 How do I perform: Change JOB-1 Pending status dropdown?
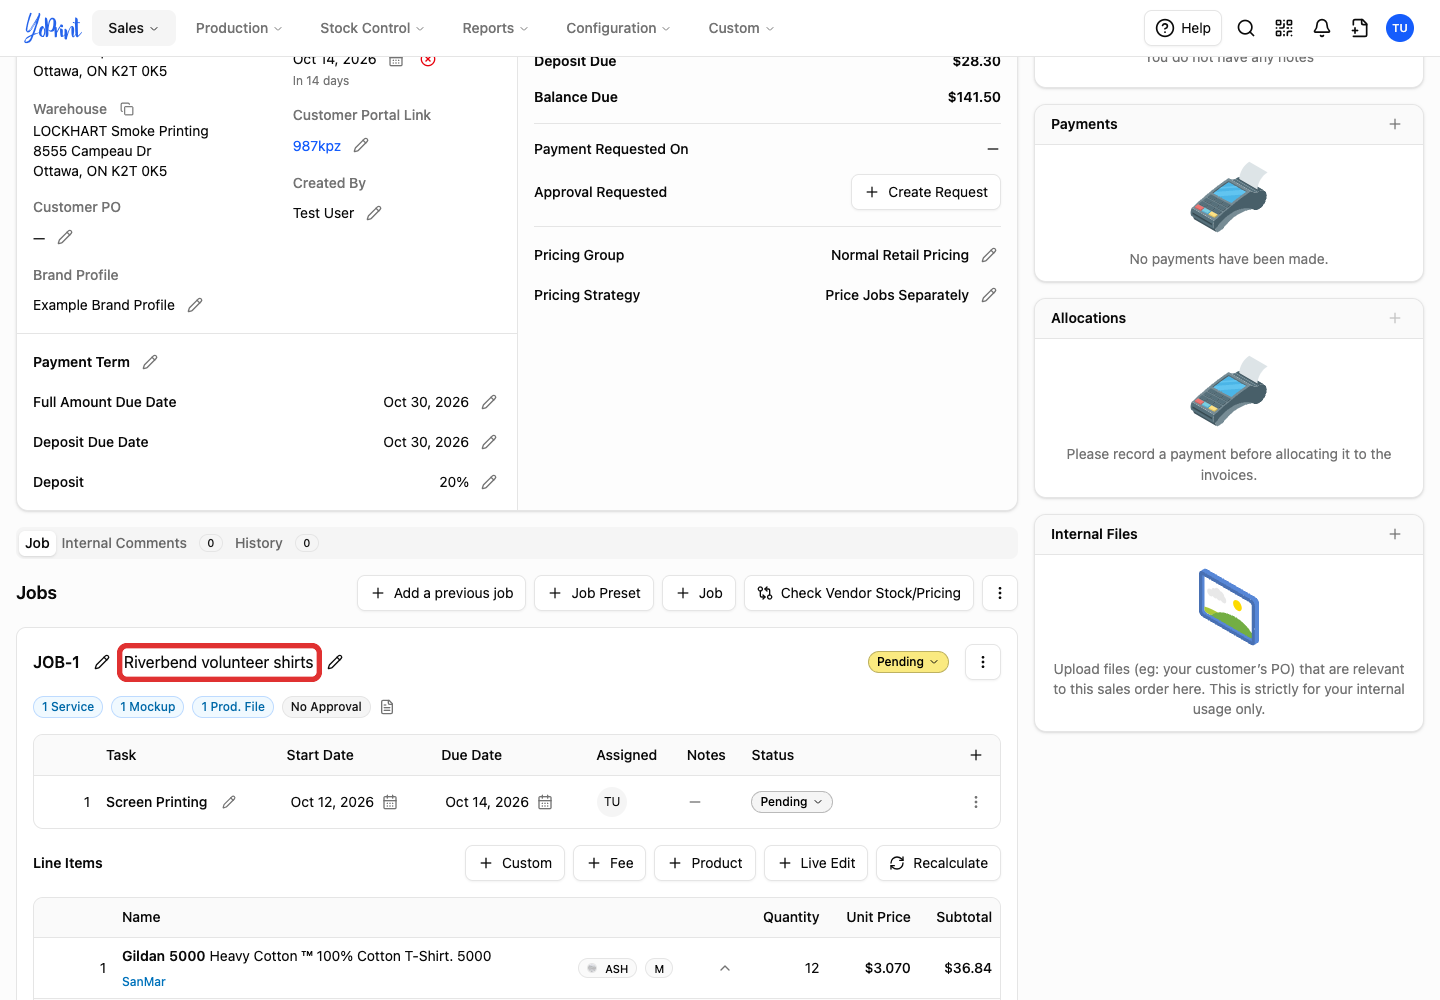tap(908, 662)
